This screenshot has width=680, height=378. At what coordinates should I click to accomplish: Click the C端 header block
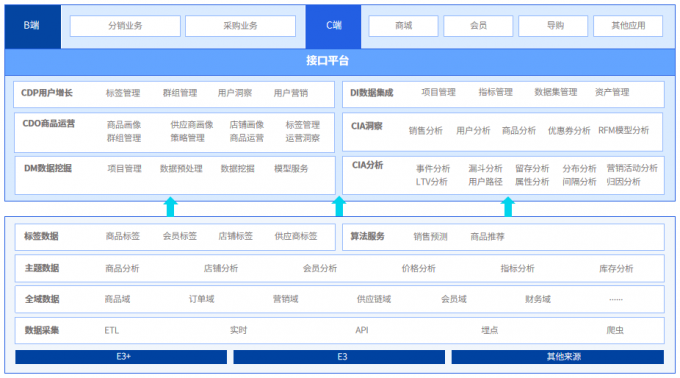pos(333,26)
